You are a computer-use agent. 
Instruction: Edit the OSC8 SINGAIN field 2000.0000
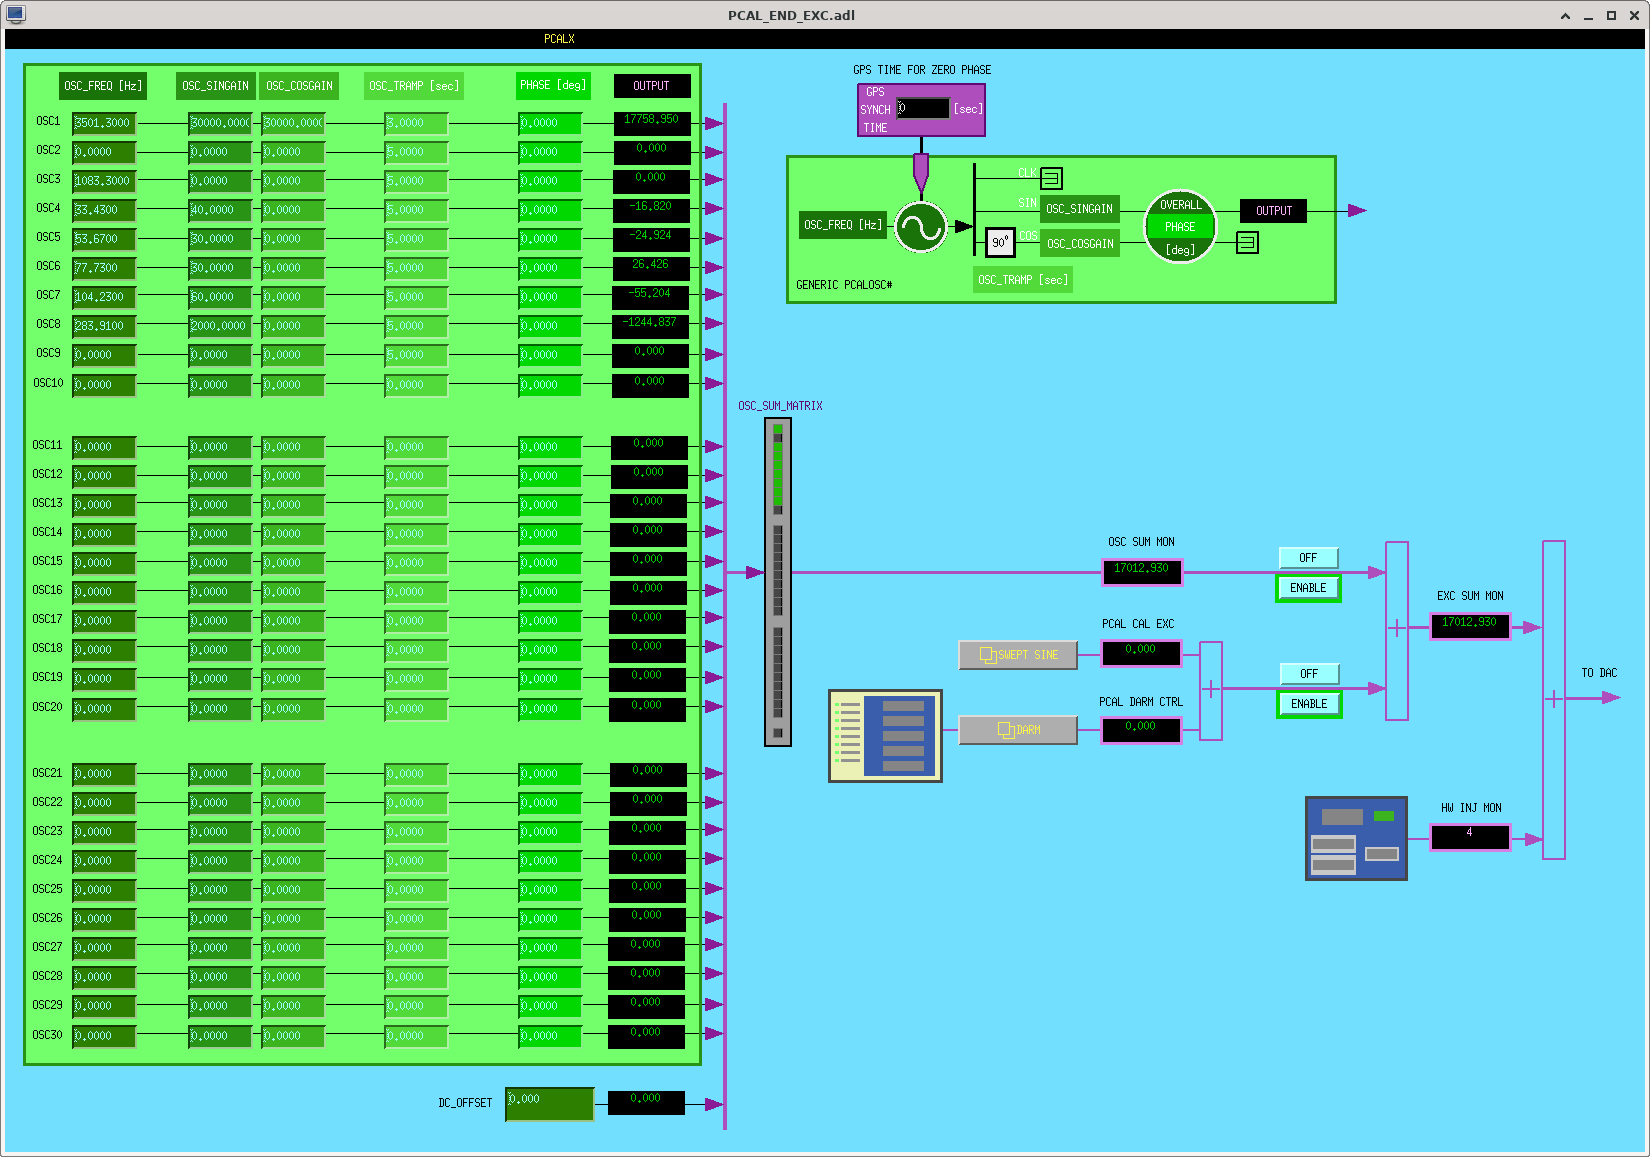pyautogui.click(x=220, y=326)
